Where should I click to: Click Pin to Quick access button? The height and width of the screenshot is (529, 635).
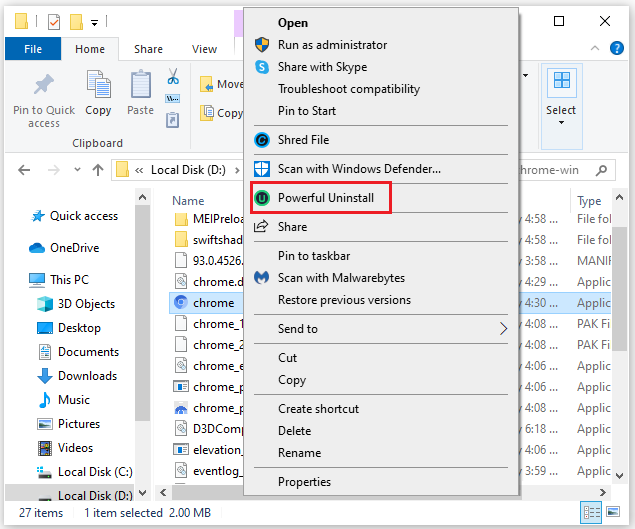[x=44, y=99]
